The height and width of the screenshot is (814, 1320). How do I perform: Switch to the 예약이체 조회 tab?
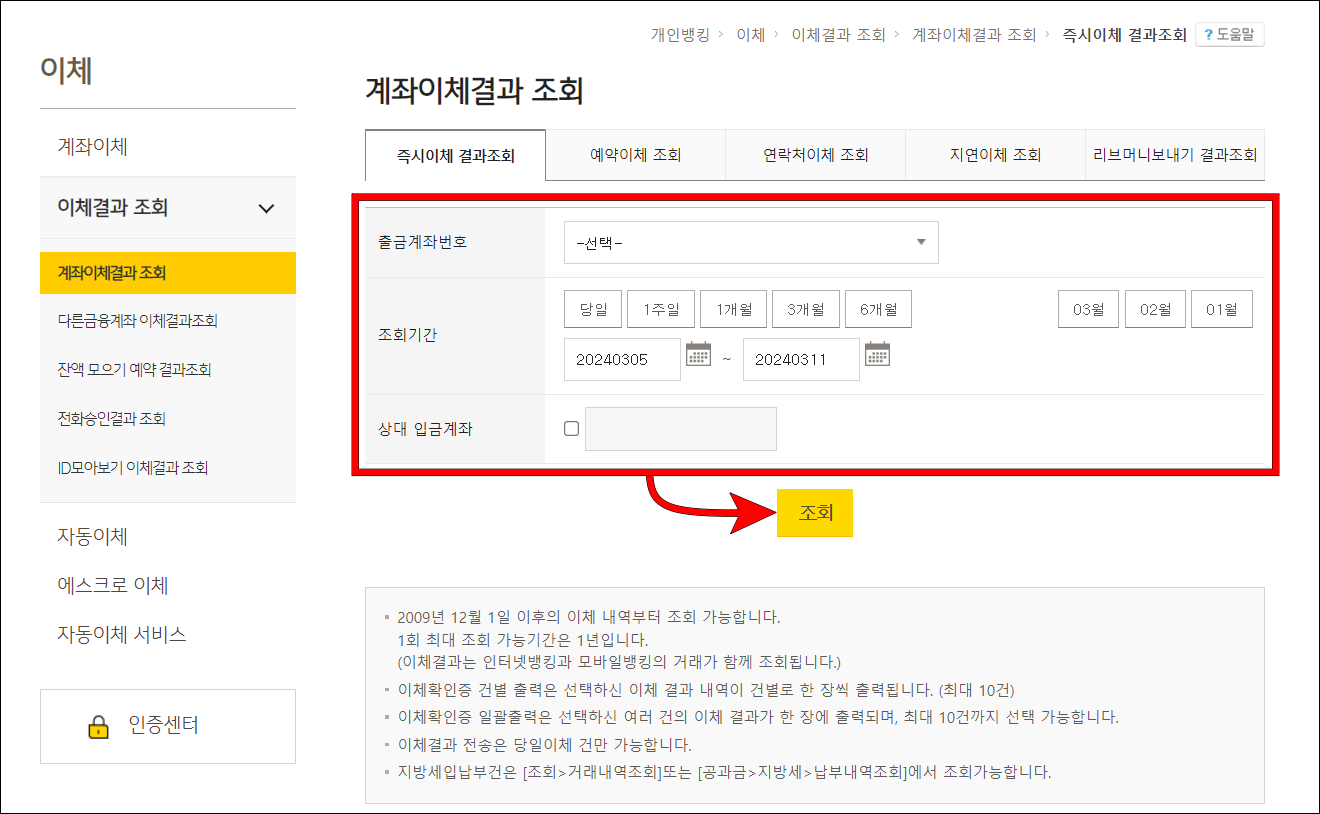pos(636,155)
